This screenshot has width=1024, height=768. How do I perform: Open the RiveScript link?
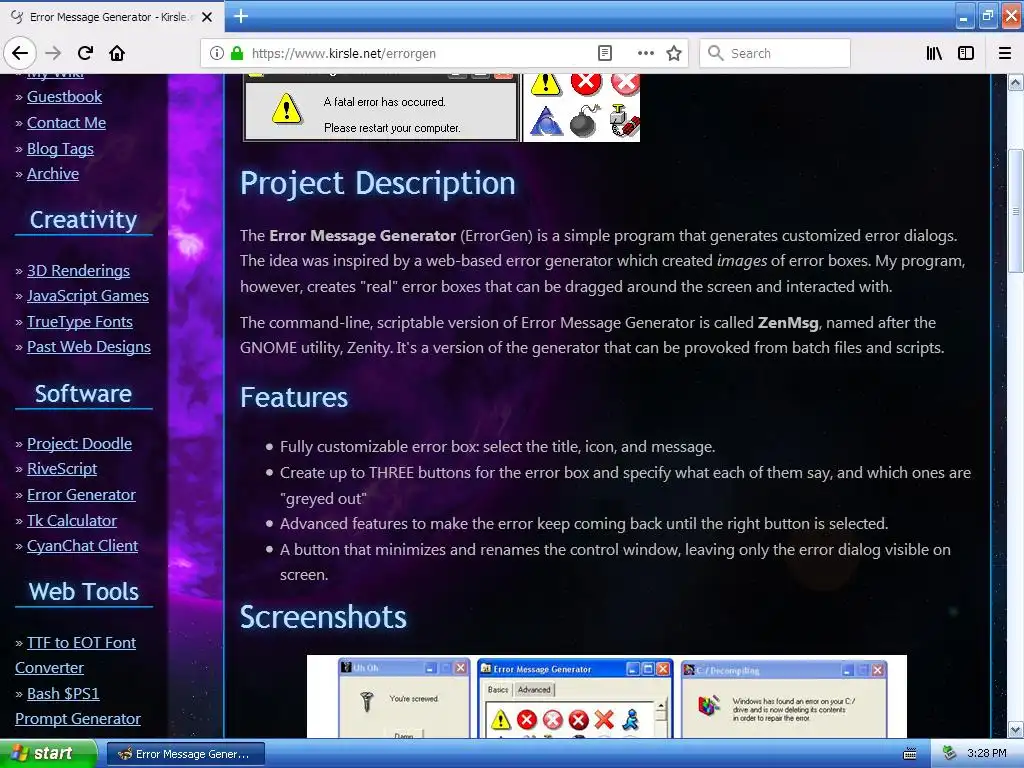coord(62,469)
